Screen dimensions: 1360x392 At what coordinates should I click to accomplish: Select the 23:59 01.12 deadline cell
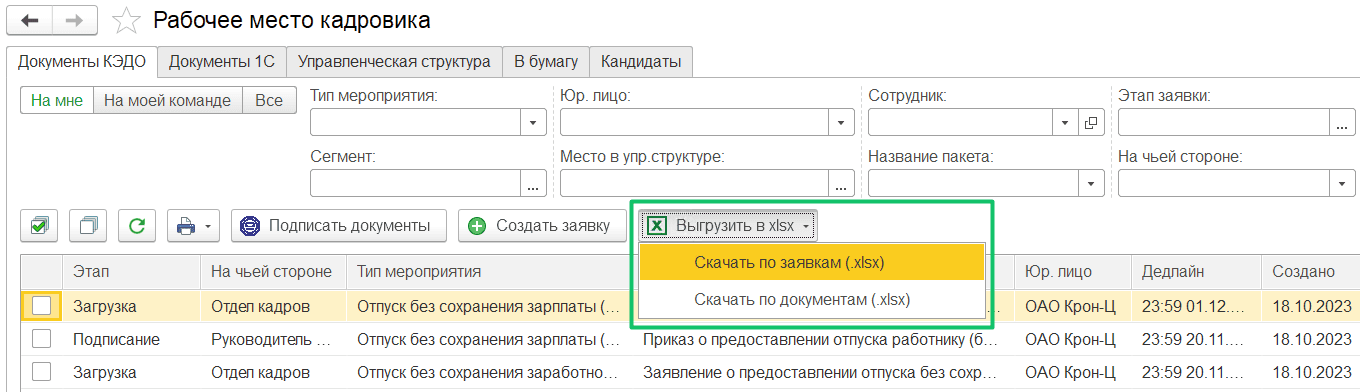click(x=1196, y=307)
